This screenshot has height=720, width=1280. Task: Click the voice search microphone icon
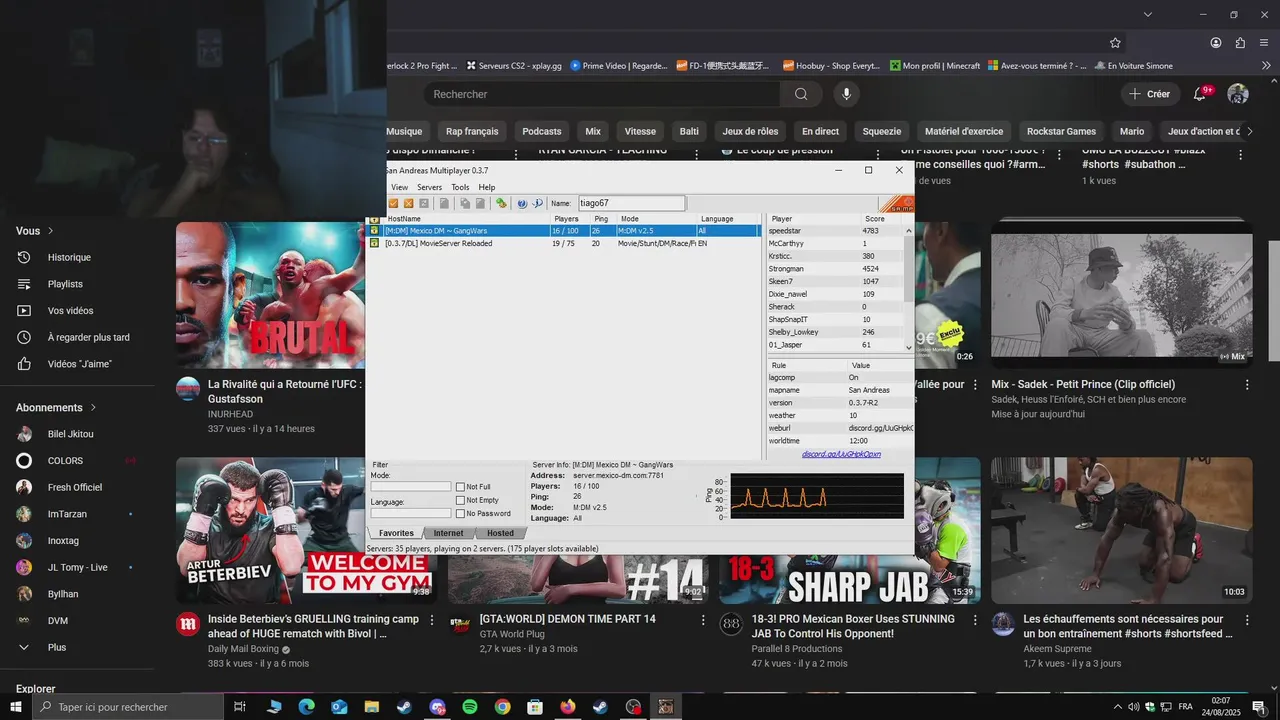846,94
